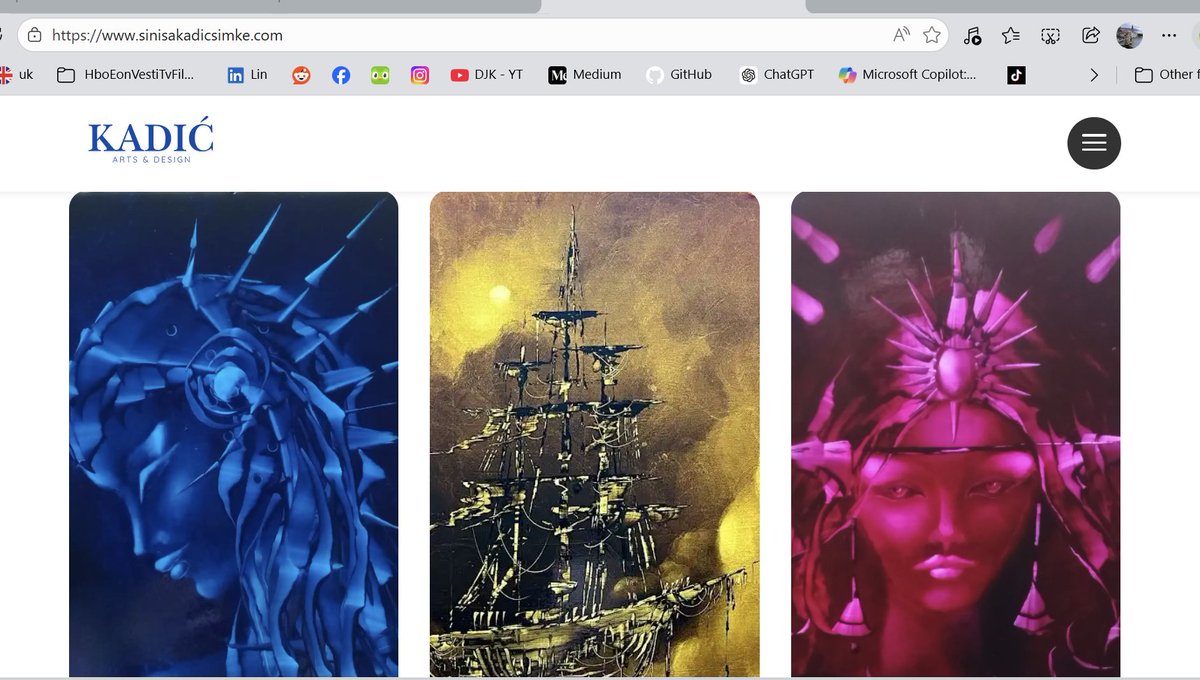The image size is (1200, 680).
Task: Open the Favorites list icon
Action: pos(1011,36)
